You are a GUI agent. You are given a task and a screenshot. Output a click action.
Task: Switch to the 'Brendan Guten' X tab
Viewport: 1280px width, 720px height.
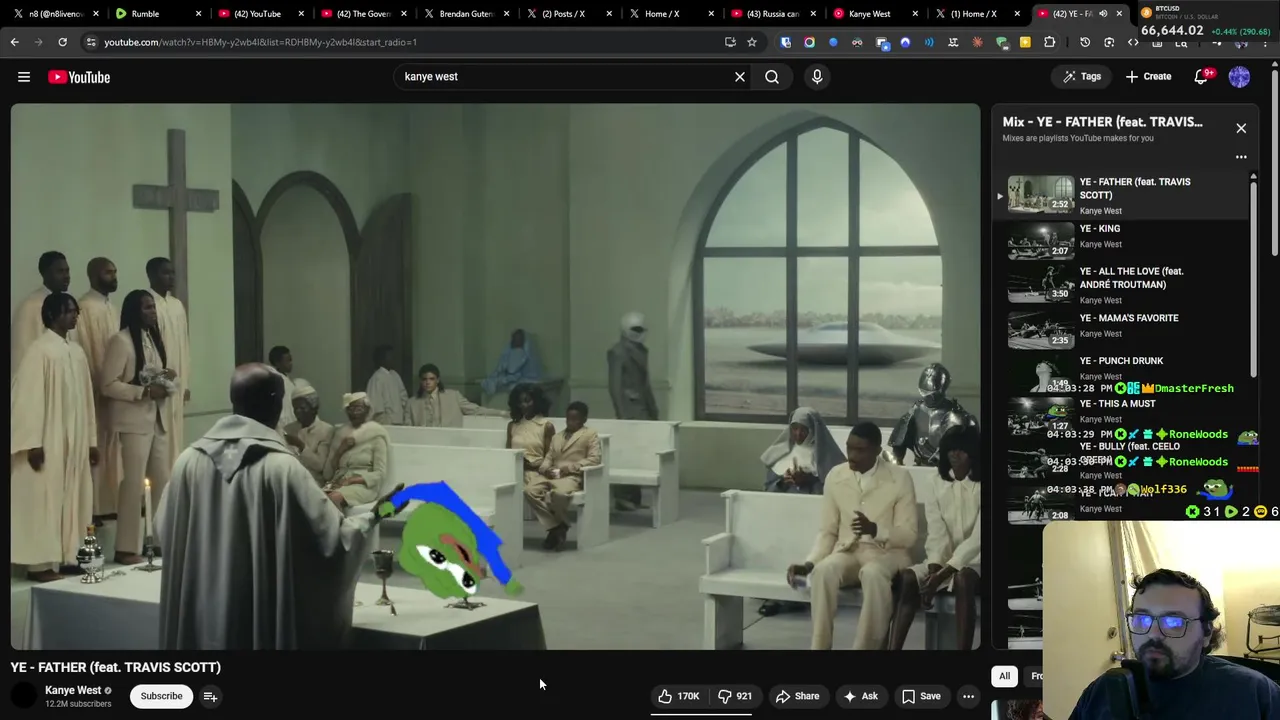466,14
